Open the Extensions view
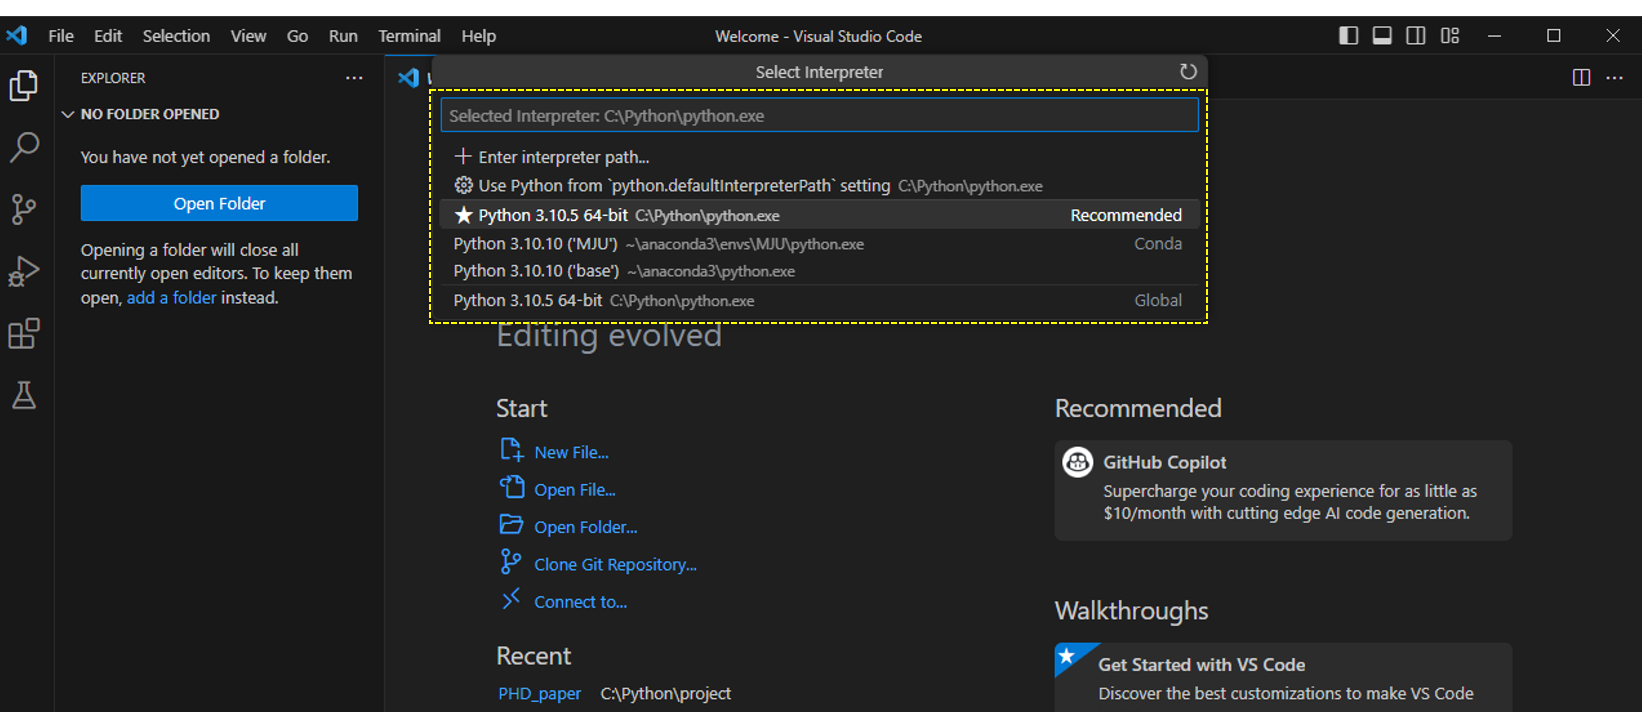Viewport: 1642px width, 712px height. click(x=24, y=333)
